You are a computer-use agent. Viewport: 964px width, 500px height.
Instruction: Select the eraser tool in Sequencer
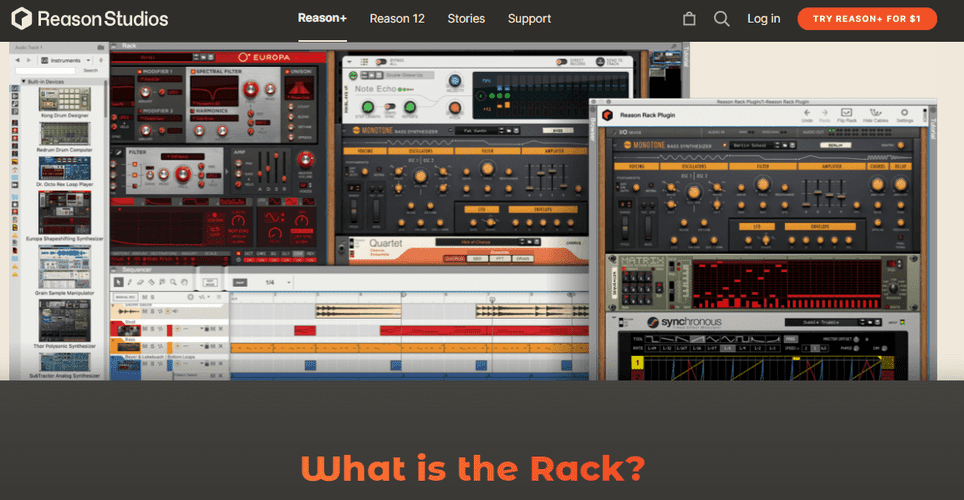(140, 282)
